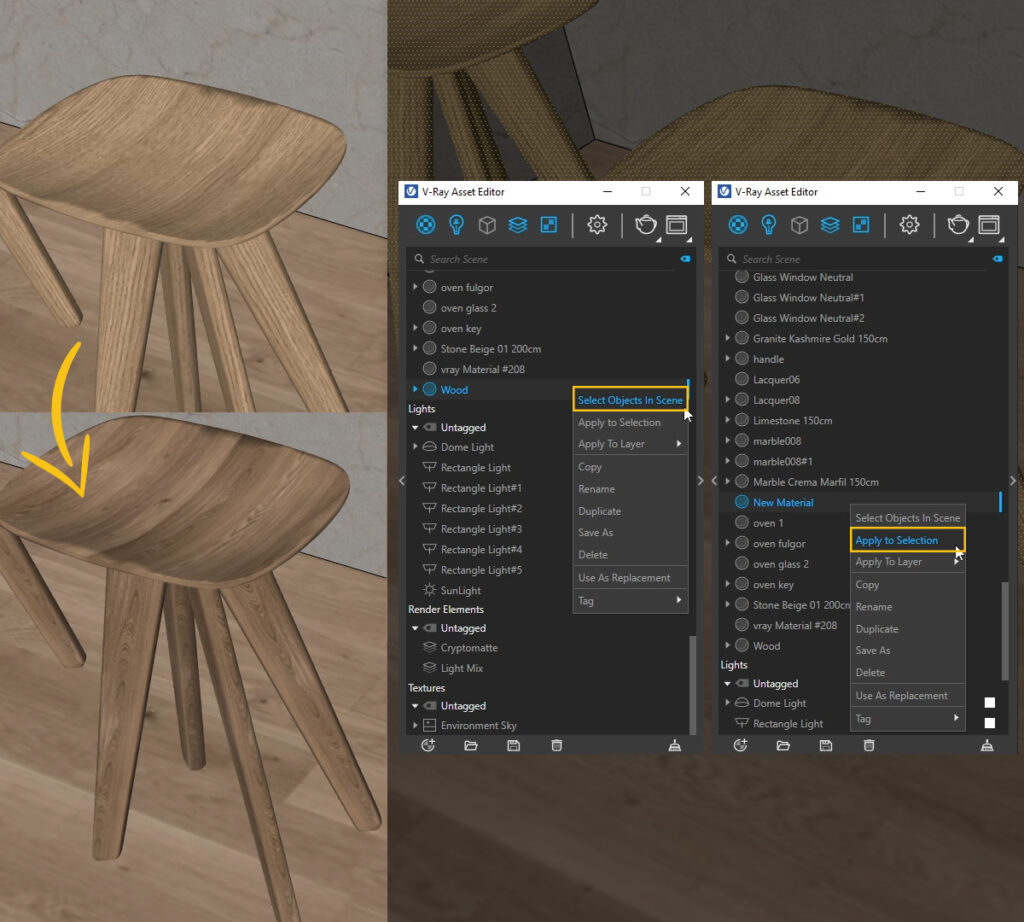1024x922 pixels.
Task: Click purge broom icon in left Asset Editor
Action: (676, 745)
